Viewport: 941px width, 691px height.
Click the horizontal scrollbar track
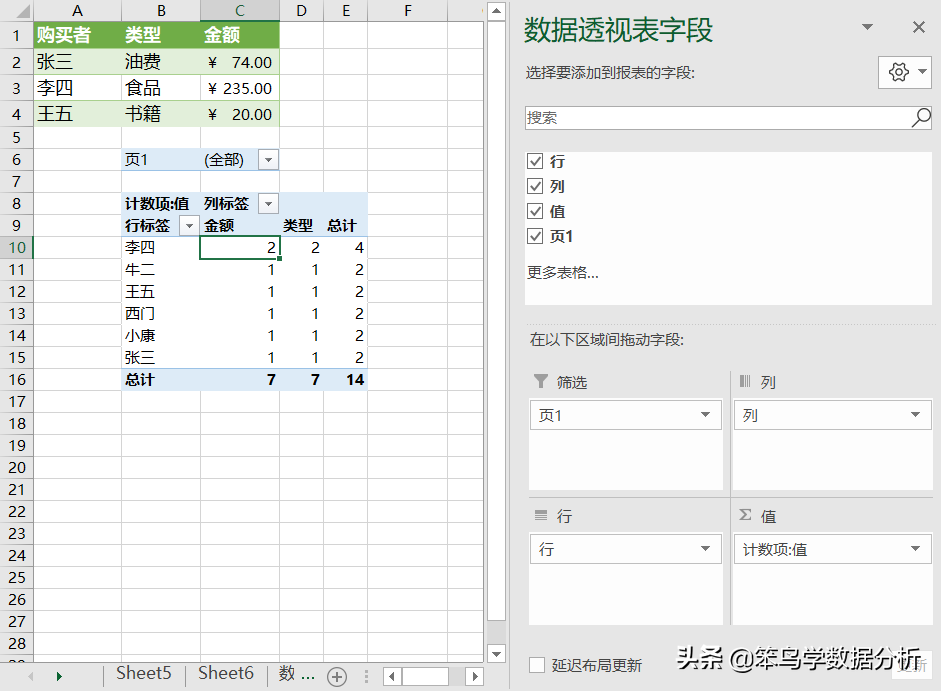coord(456,677)
